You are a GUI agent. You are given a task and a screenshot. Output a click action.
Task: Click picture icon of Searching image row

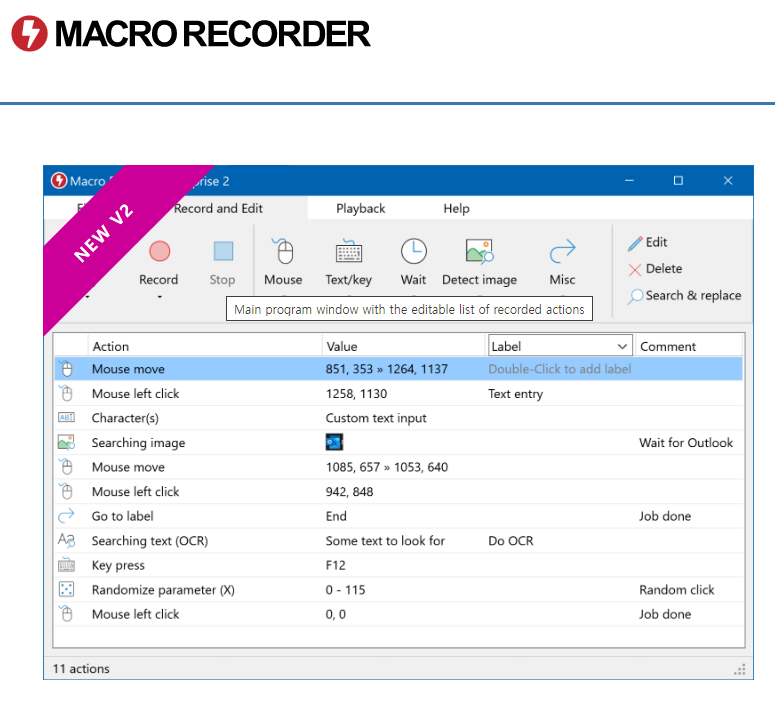[x=66, y=442]
